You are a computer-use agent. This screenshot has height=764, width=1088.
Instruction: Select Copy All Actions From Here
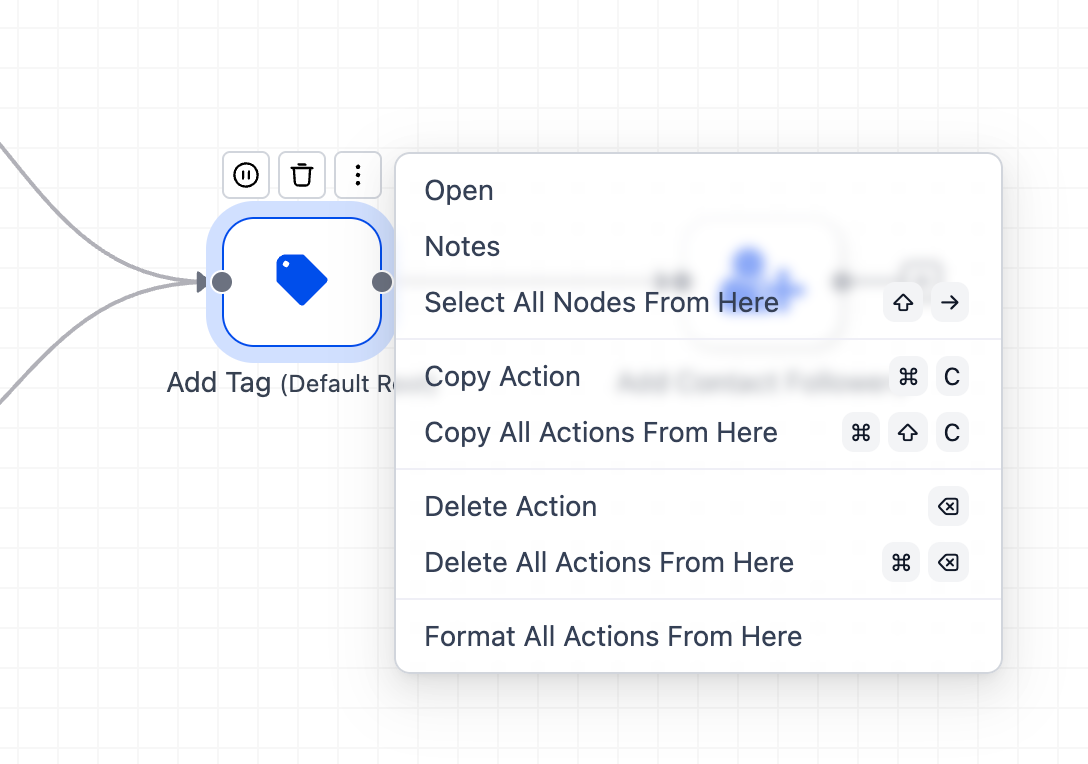600,433
